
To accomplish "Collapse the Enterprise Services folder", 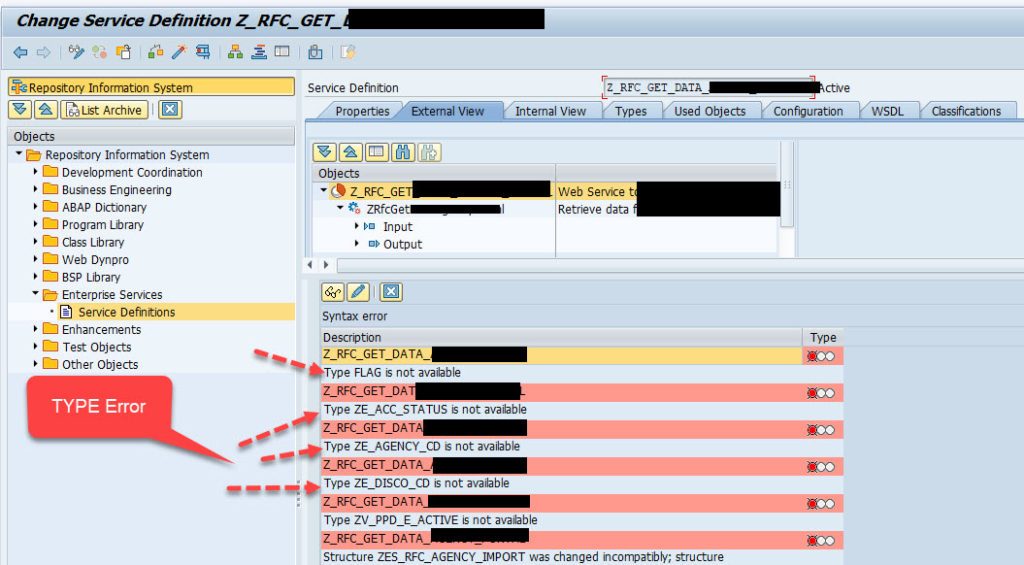I will tap(35, 294).
